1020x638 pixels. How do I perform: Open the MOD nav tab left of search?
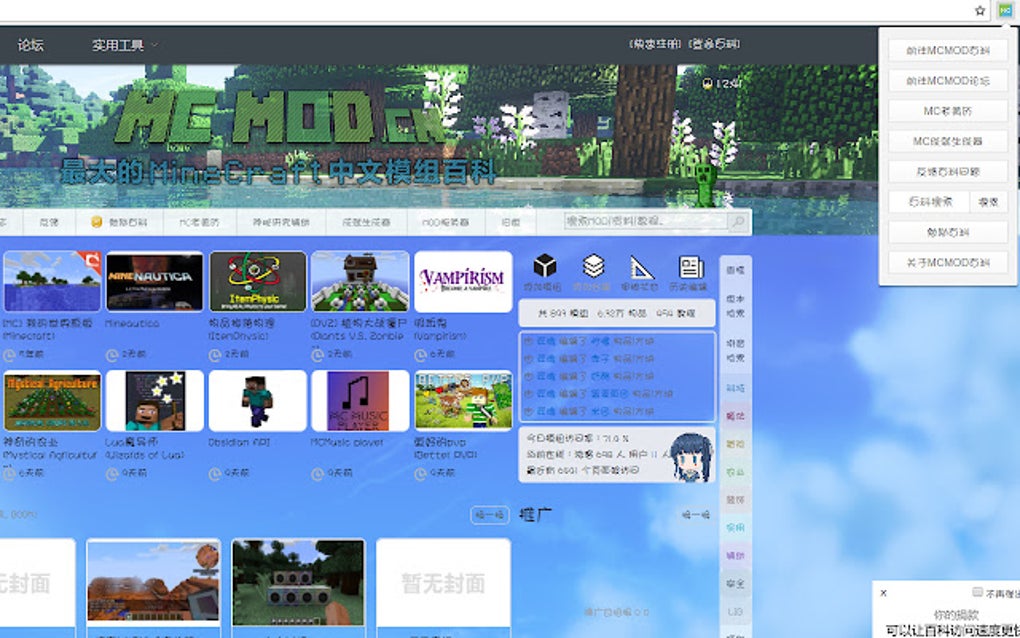pos(446,222)
